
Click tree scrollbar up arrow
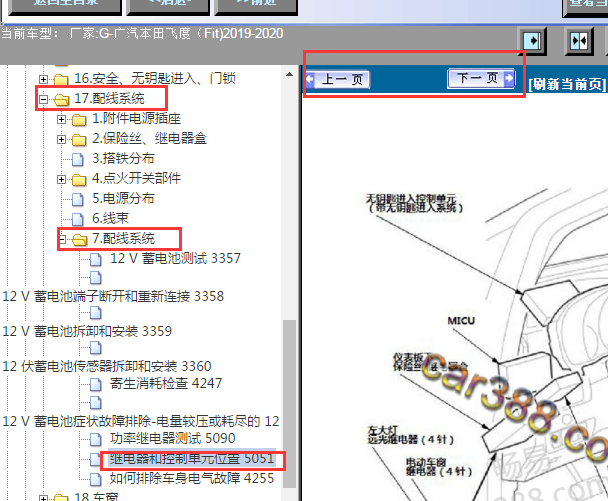coord(289,74)
